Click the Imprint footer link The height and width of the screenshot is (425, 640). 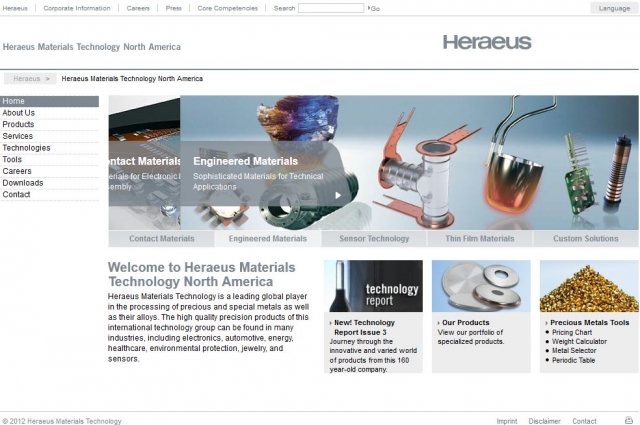[507, 421]
